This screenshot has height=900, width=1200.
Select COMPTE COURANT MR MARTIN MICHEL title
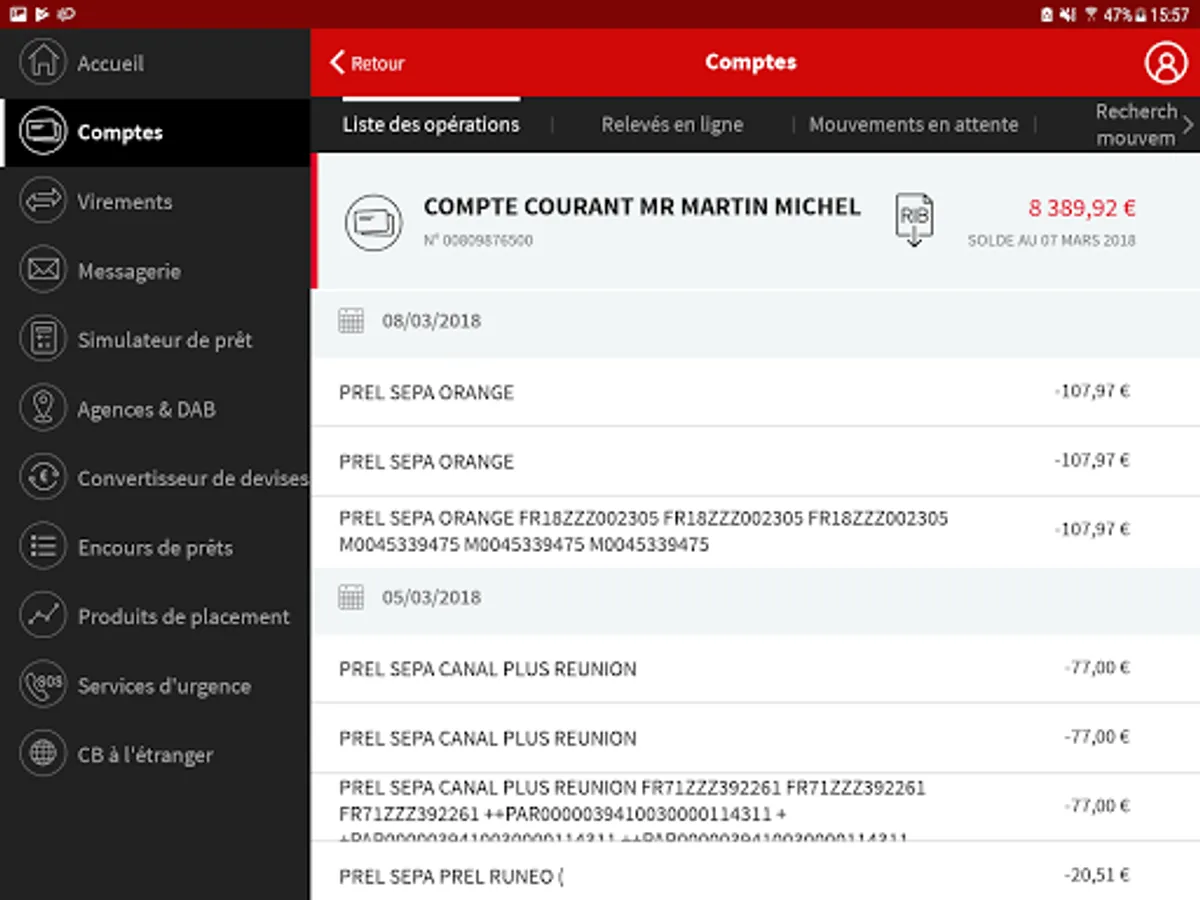point(642,207)
